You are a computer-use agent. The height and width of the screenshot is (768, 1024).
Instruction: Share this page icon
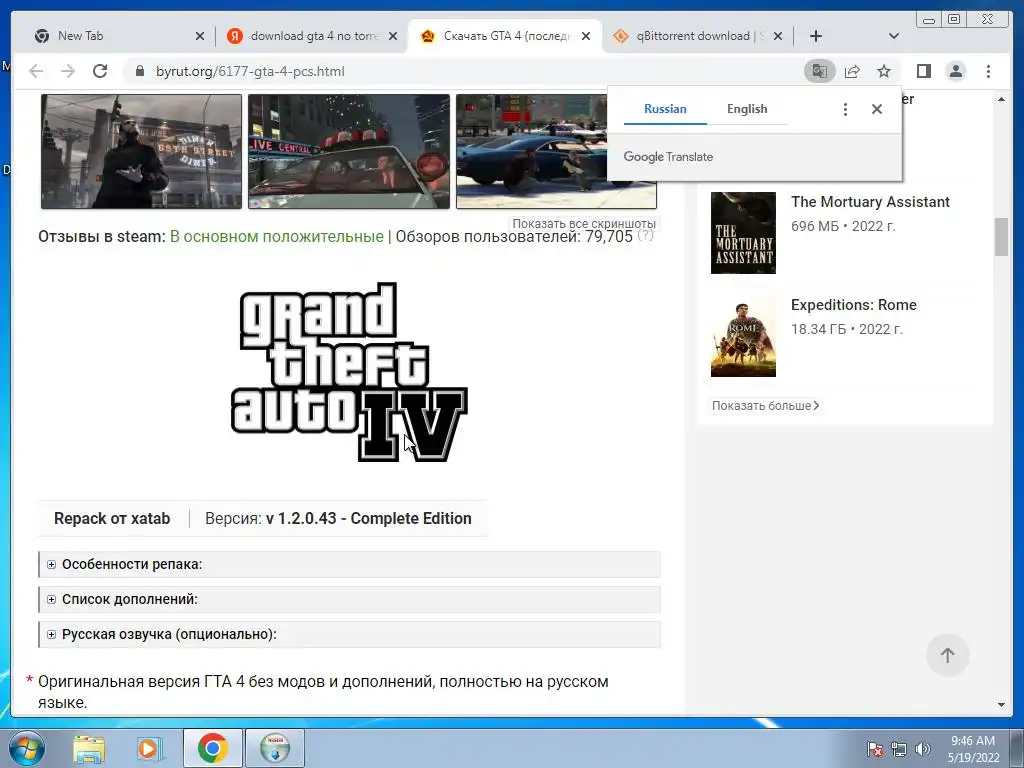(852, 71)
